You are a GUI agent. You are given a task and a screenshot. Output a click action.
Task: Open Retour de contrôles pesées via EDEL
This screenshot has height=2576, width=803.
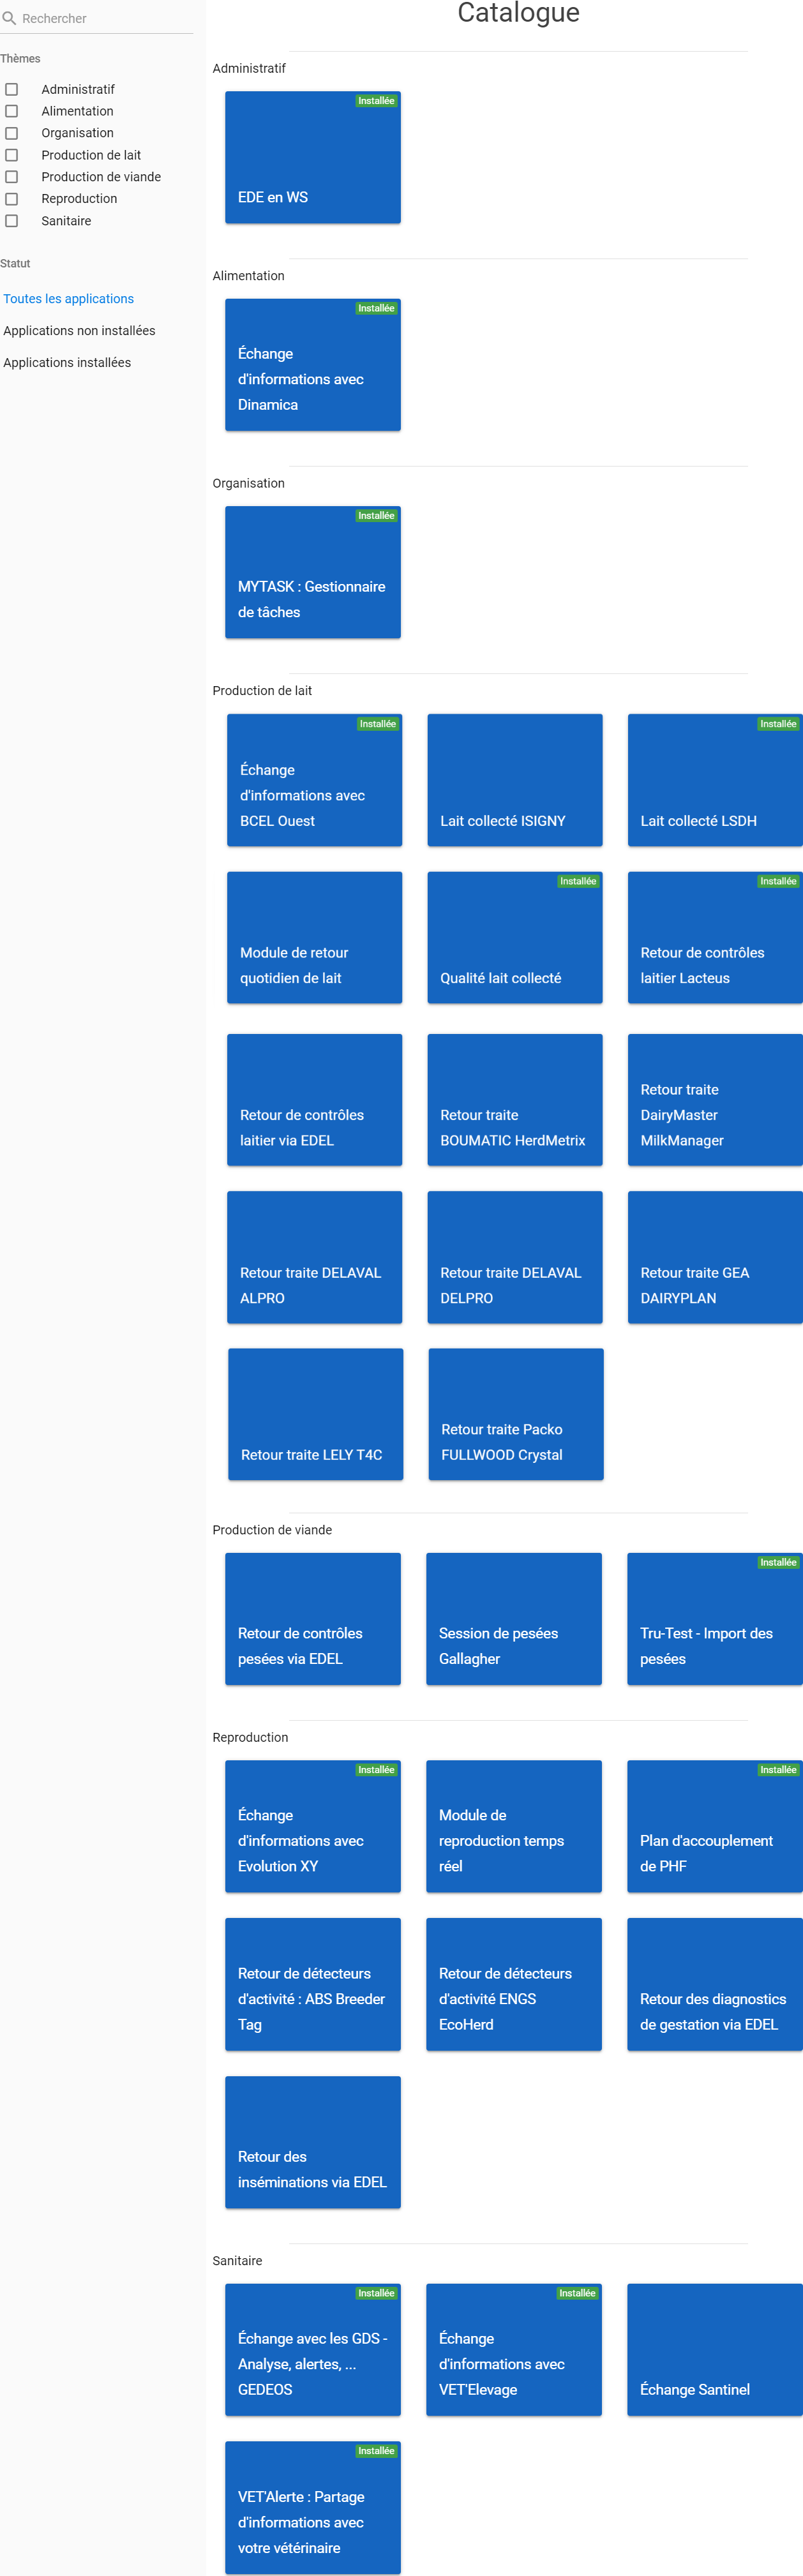click(313, 1619)
